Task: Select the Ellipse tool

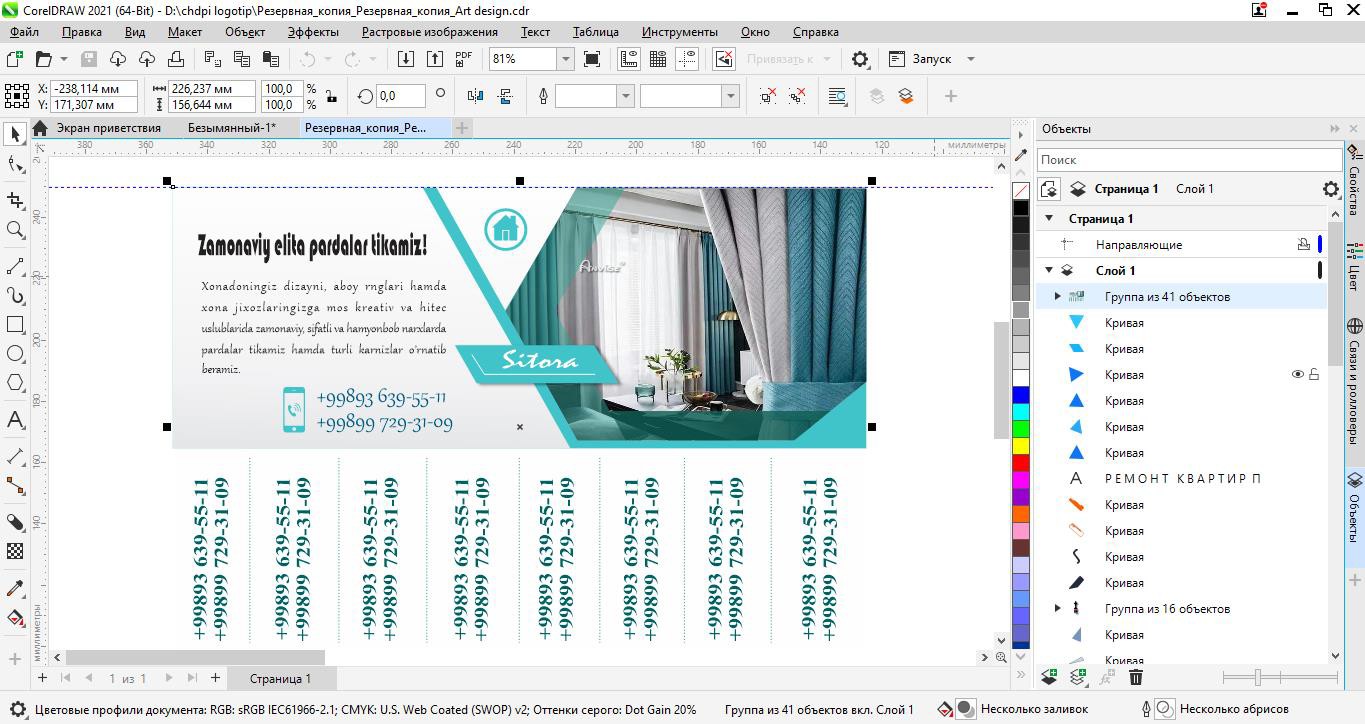Action: 15,354
